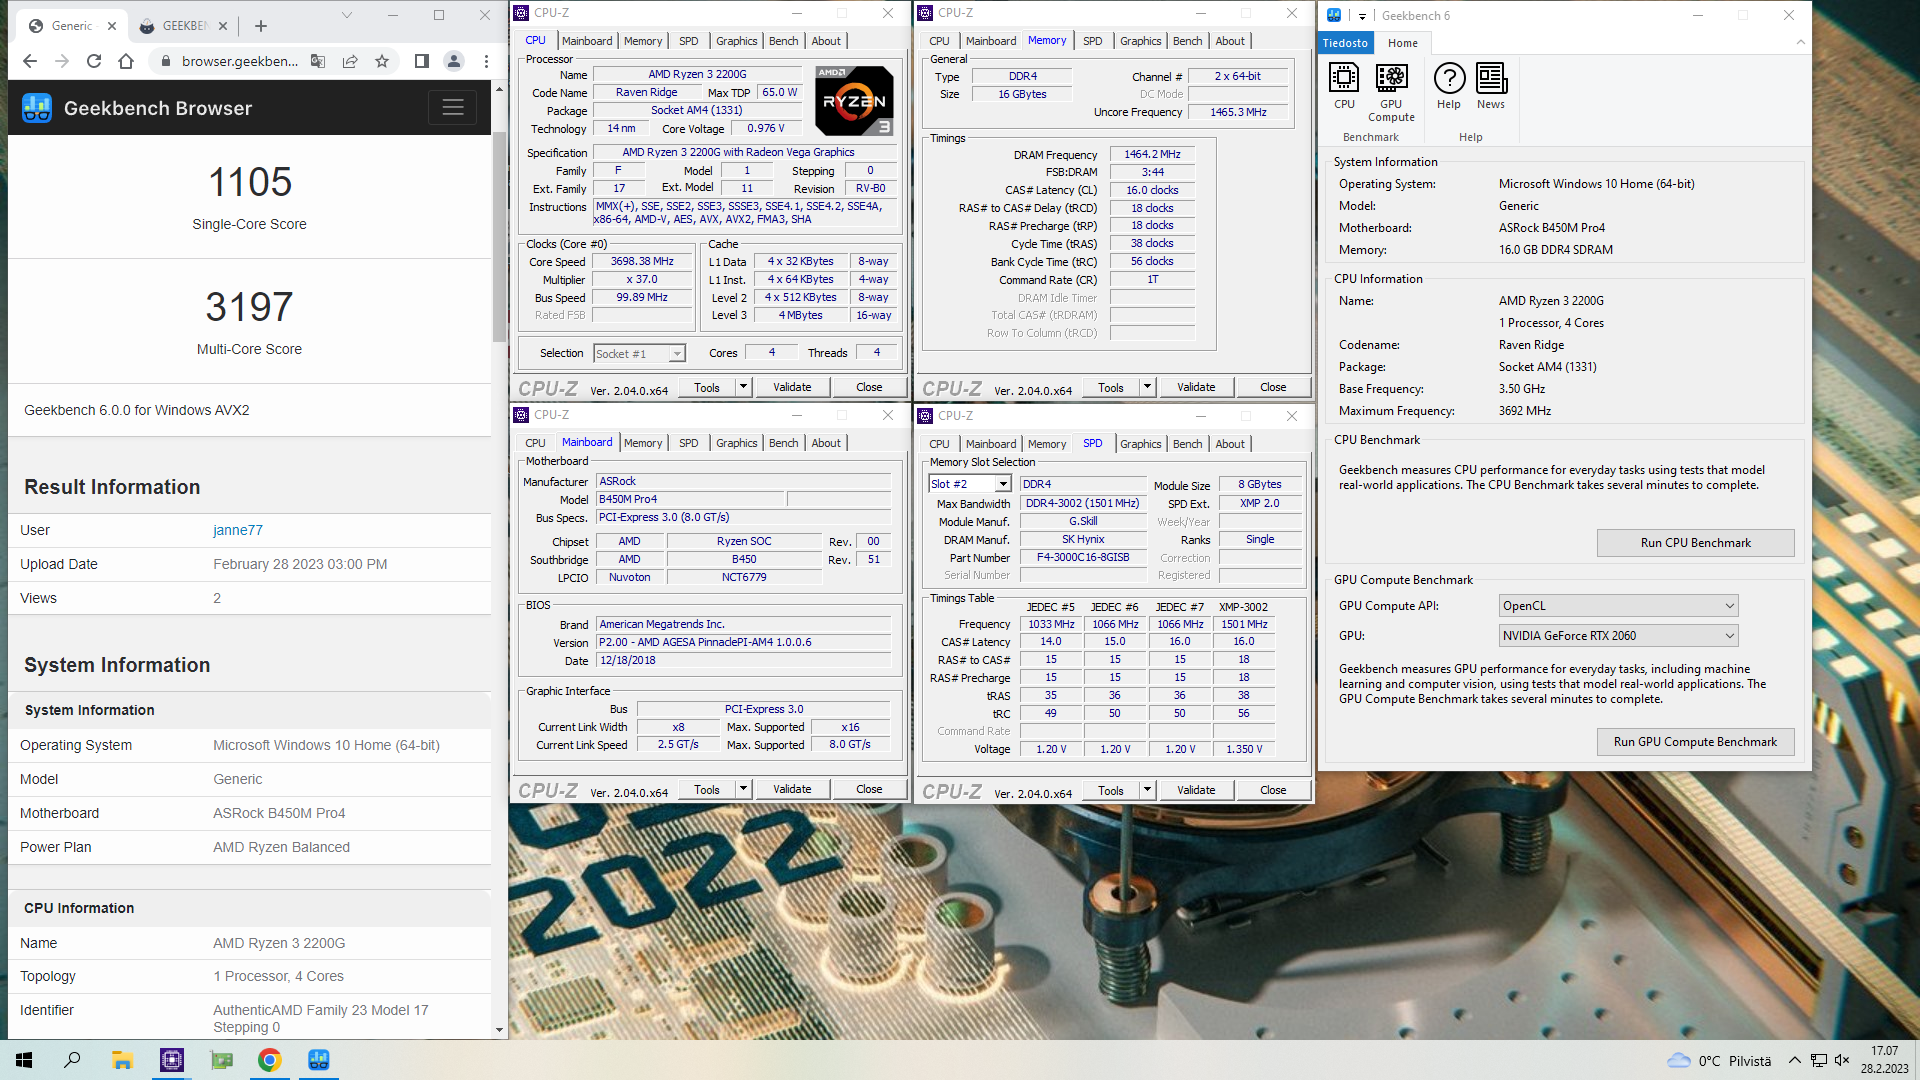The height and width of the screenshot is (1080, 1920).
Task: Open the taskbar clock and date
Action: tap(1884, 1060)
